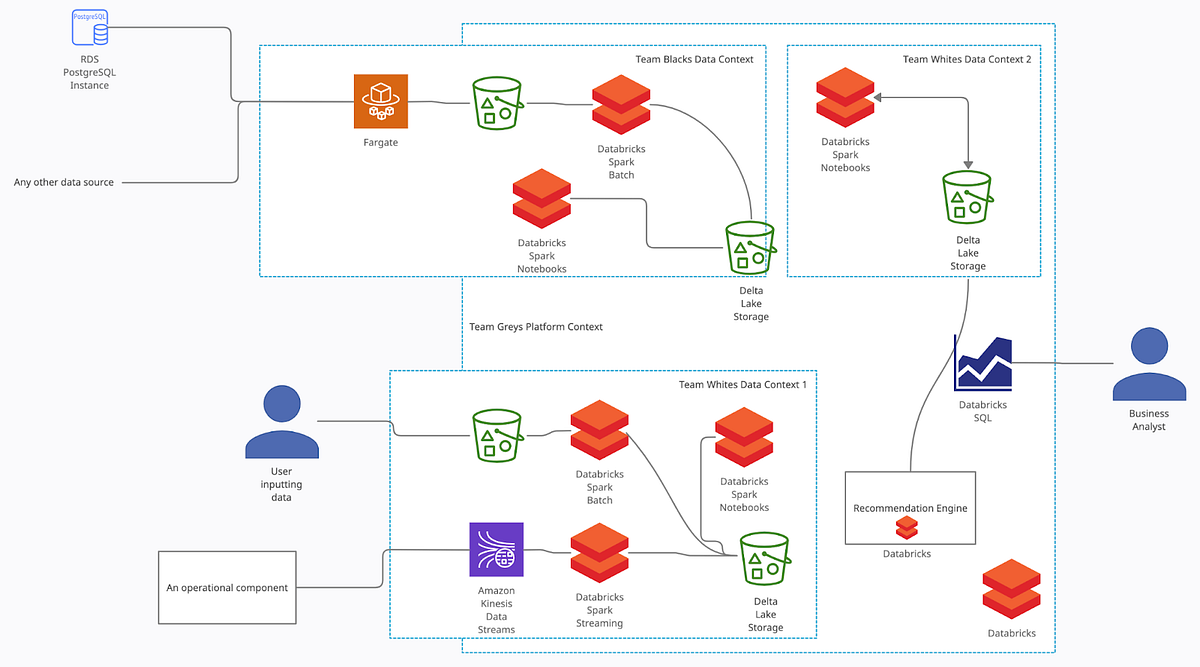Click the Recommendation Engine box

(x=910, y=508)
